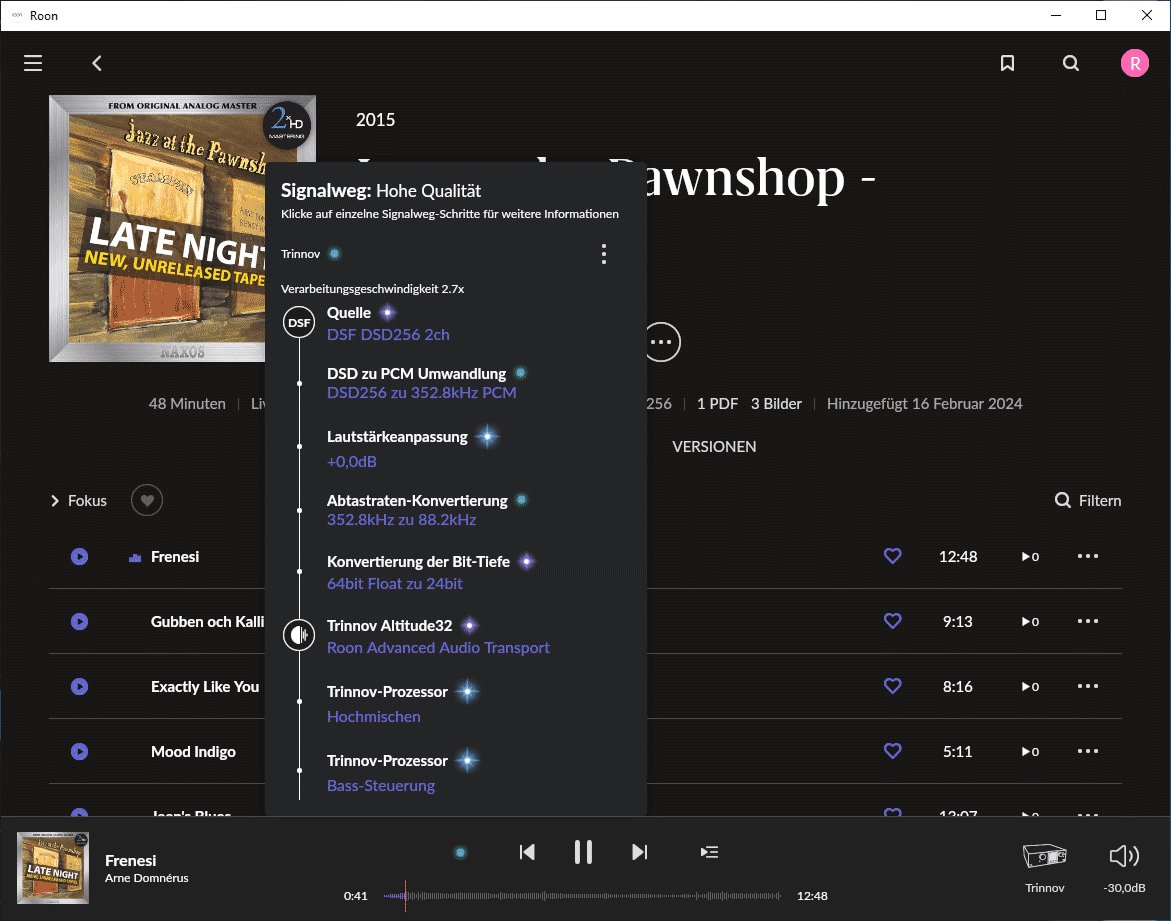Open the volume control at -30,0dB

(1125, 866)
